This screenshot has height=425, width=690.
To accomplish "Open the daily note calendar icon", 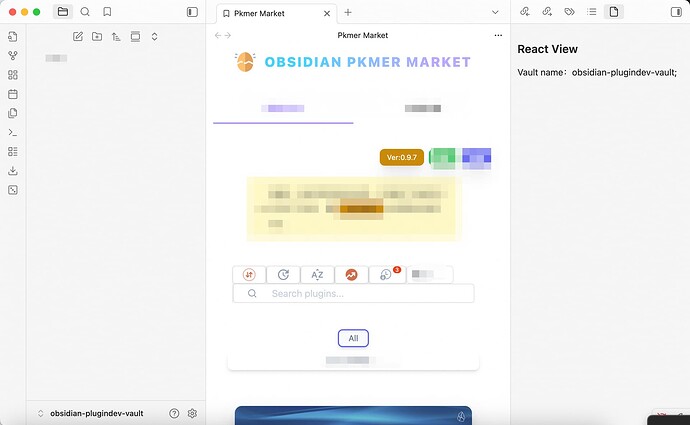I will (12, 94).
